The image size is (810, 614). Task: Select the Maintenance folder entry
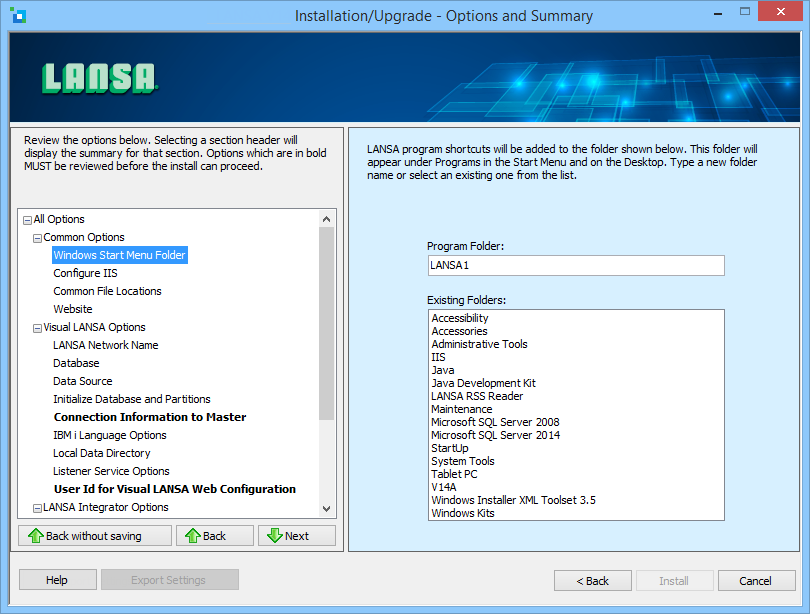461,409
